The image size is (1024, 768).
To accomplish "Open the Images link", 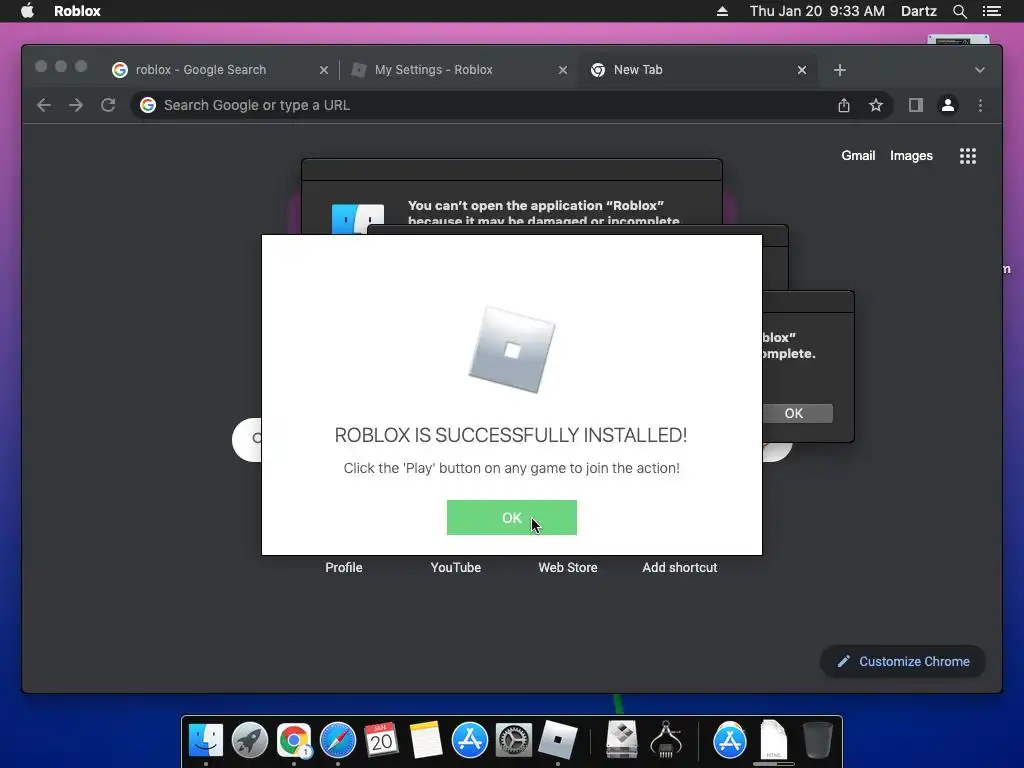I will (911, 155).
